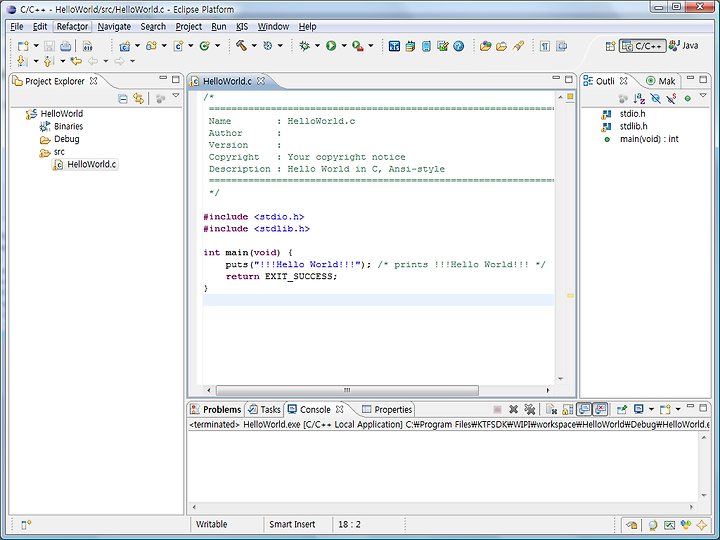Screen dimensions: 720x540
Task: Toggle show console on standard error change
Action: (x=600, y=409)
